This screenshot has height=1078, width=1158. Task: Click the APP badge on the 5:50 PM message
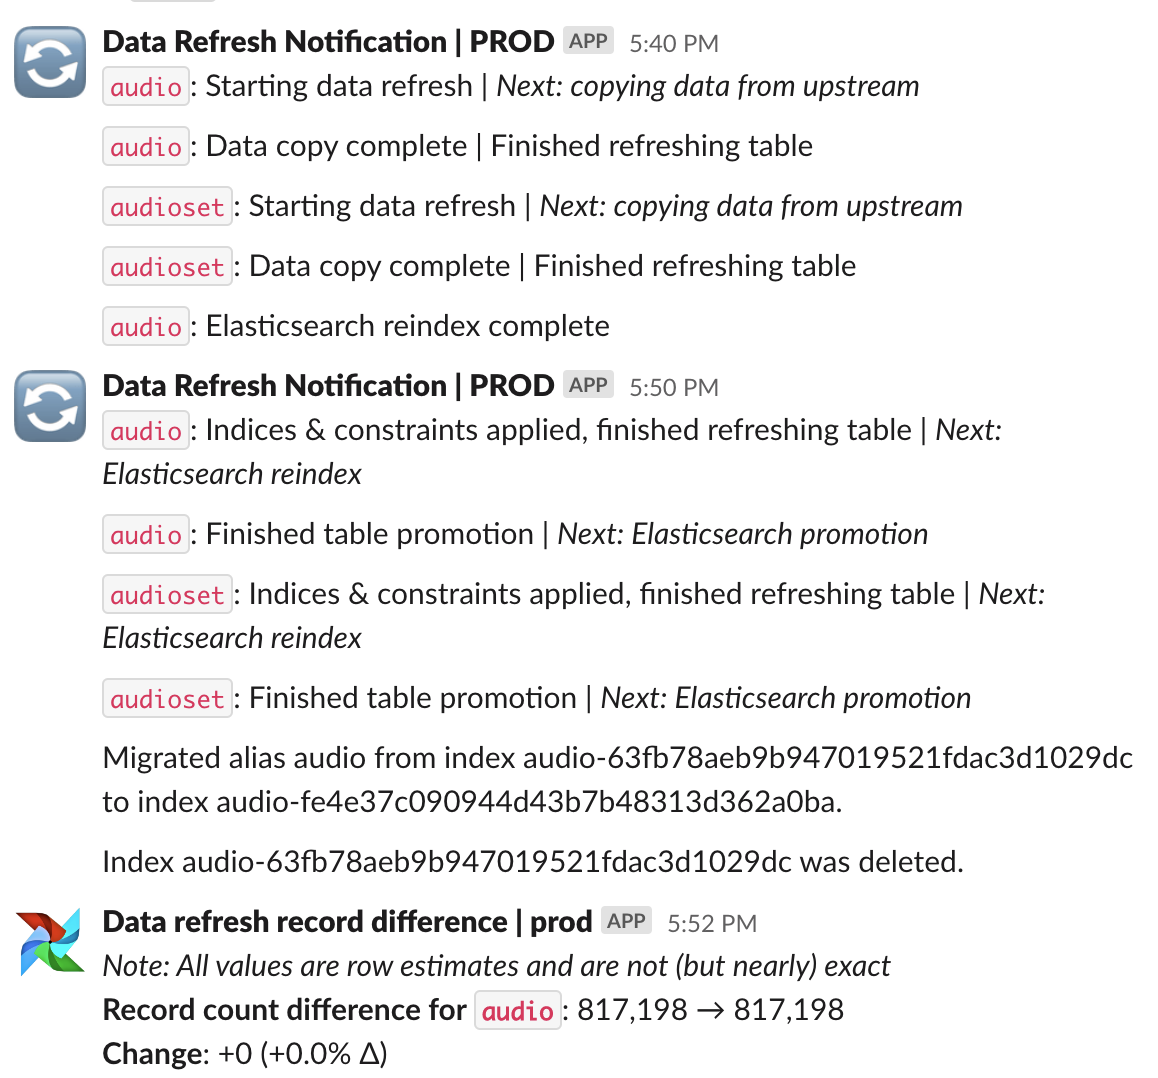coord(588,384)
